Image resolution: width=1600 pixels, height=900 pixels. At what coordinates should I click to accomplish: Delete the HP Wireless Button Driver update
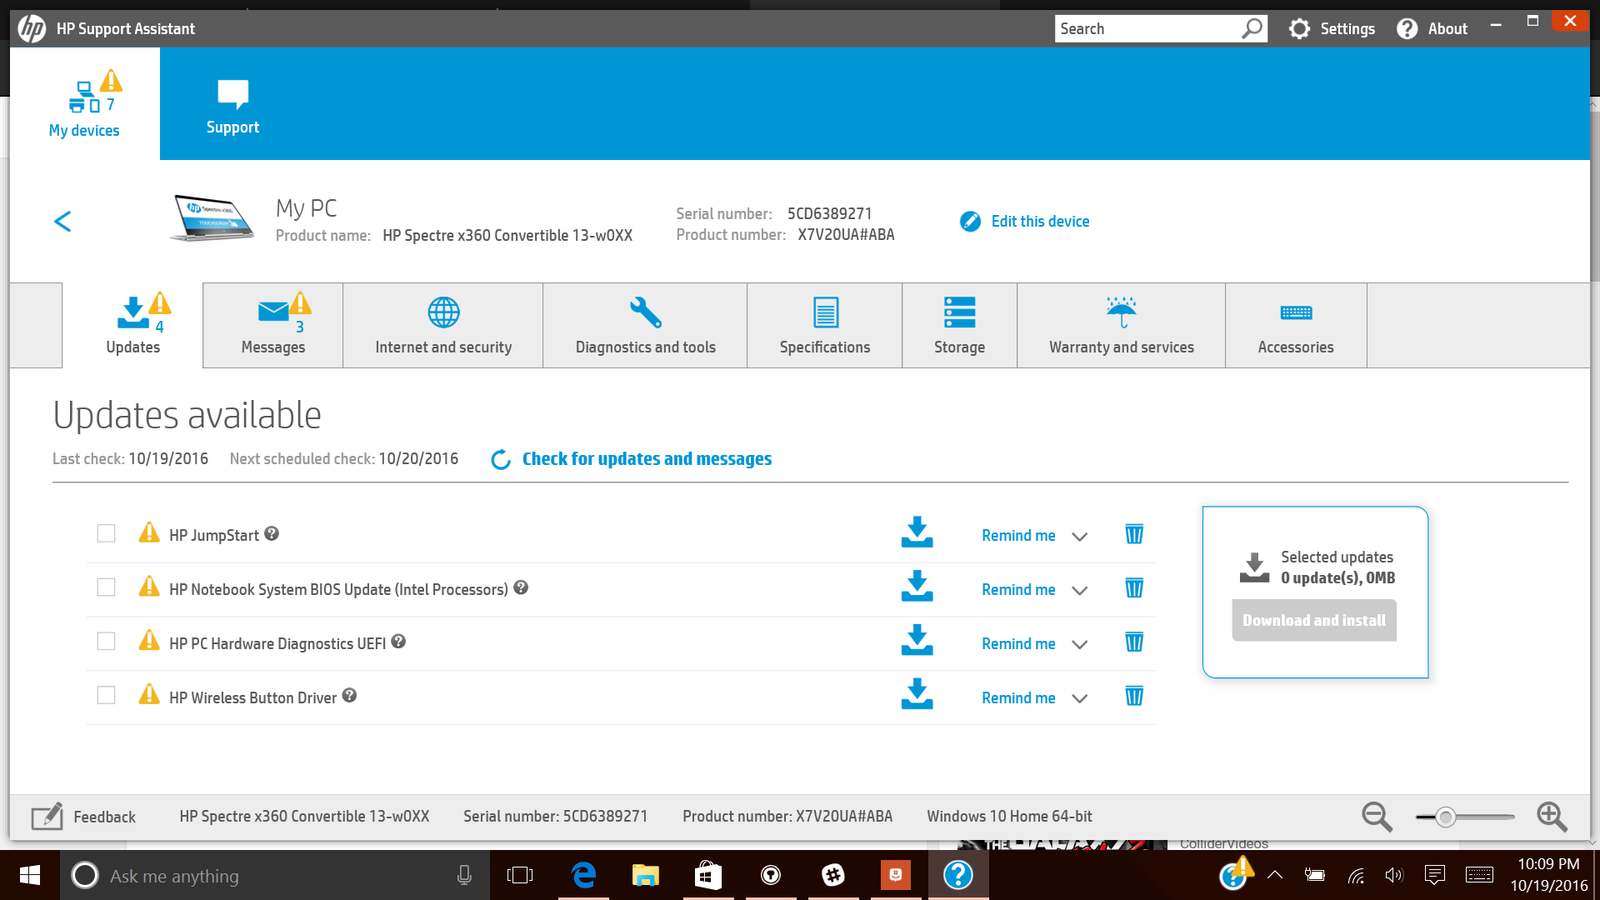coord(1134,697)
